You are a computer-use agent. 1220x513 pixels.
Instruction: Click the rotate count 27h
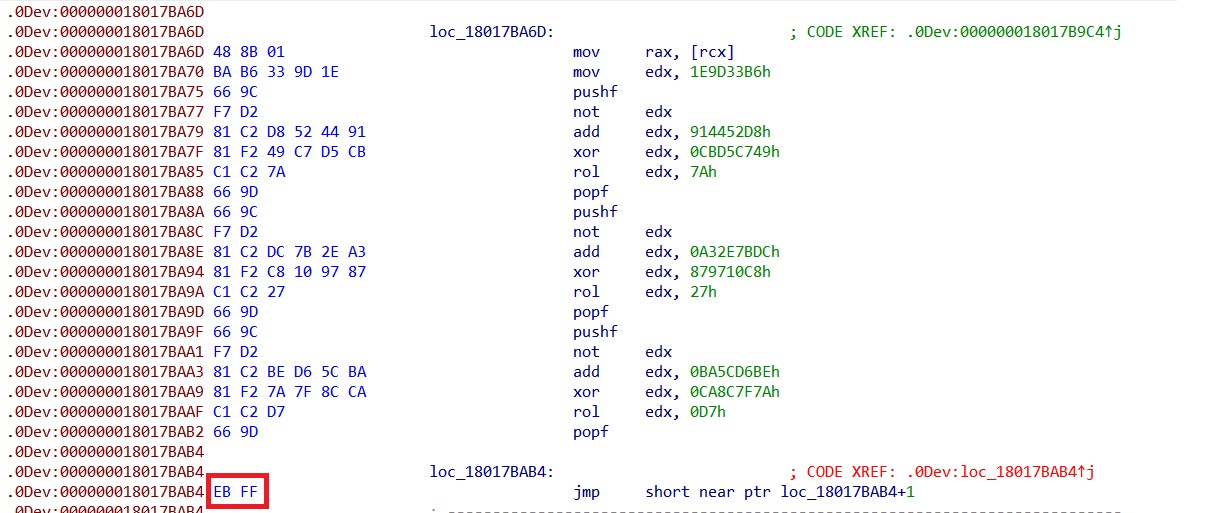point(703,292)
